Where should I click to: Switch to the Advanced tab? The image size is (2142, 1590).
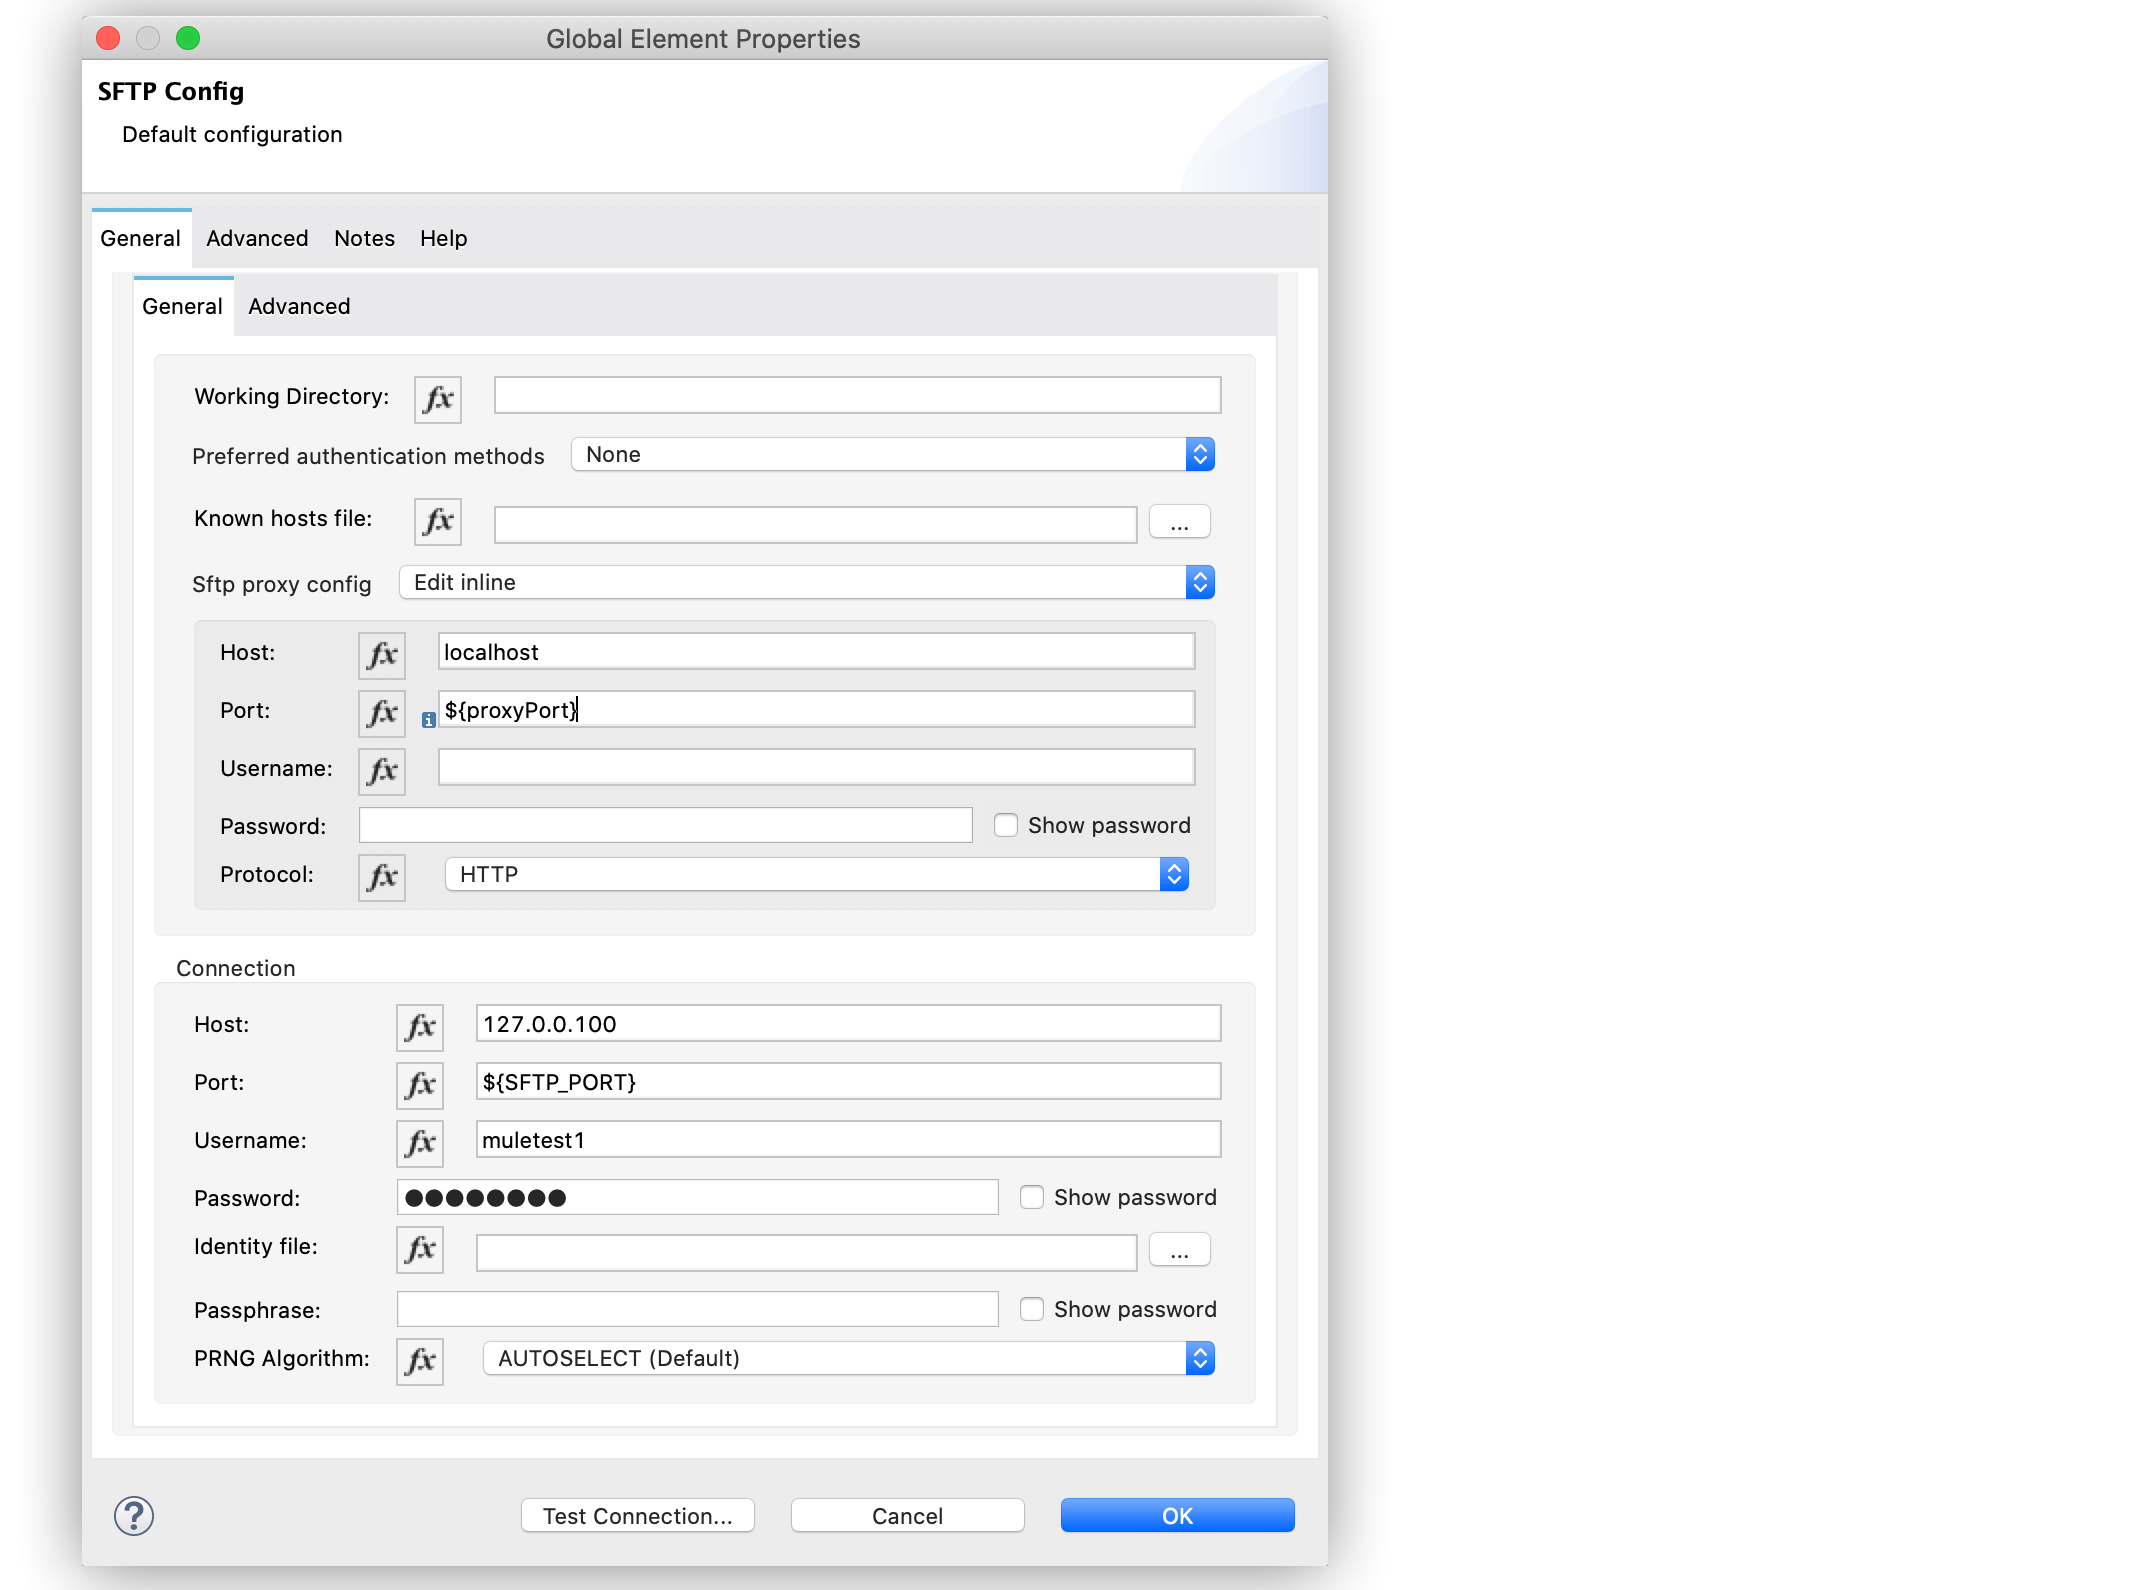256,238
